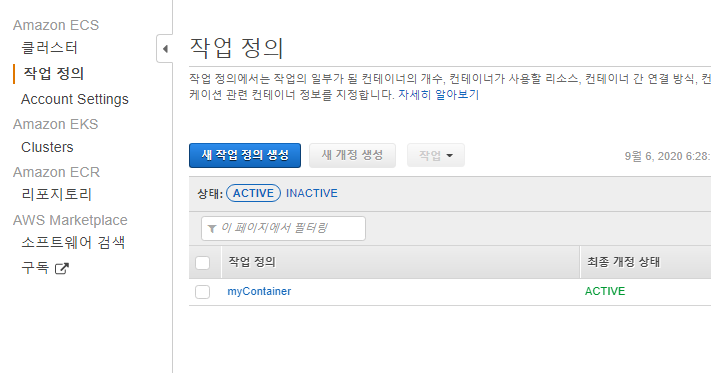Switch to the INACTIVE status filter
Image resolution: width=711 pixels, height=373 pixels.
tap(312, 193)
